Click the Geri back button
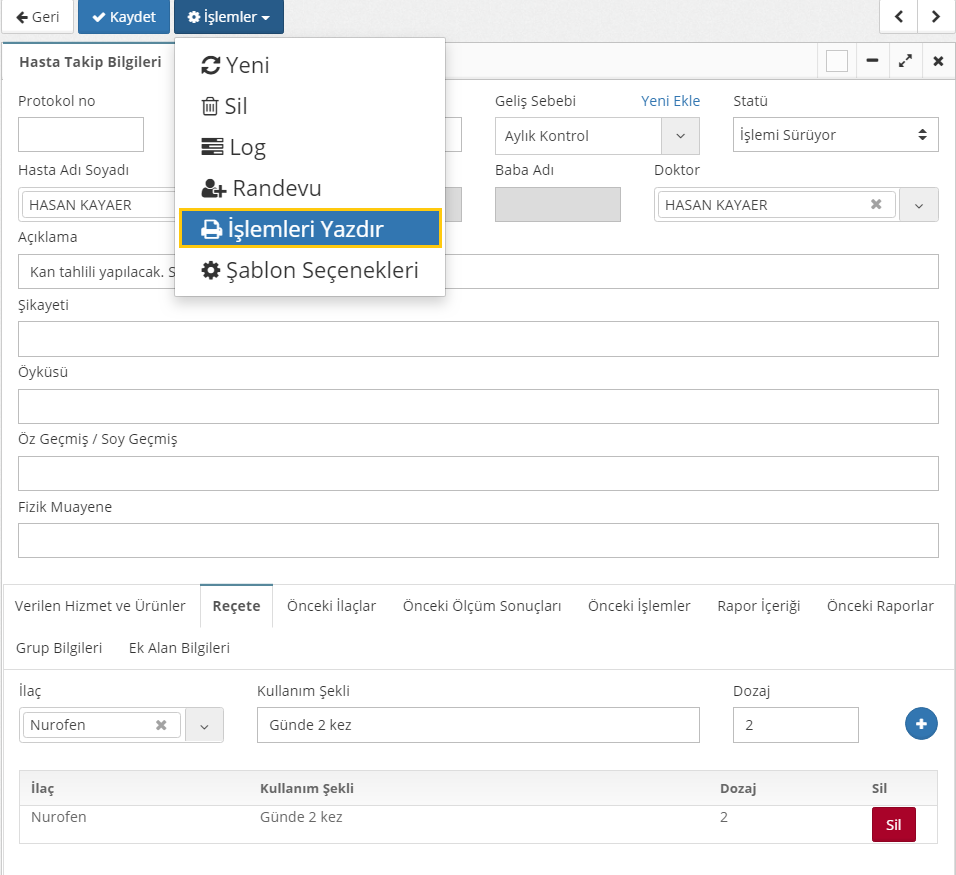 pyautogui.click(x=38, y=17)
